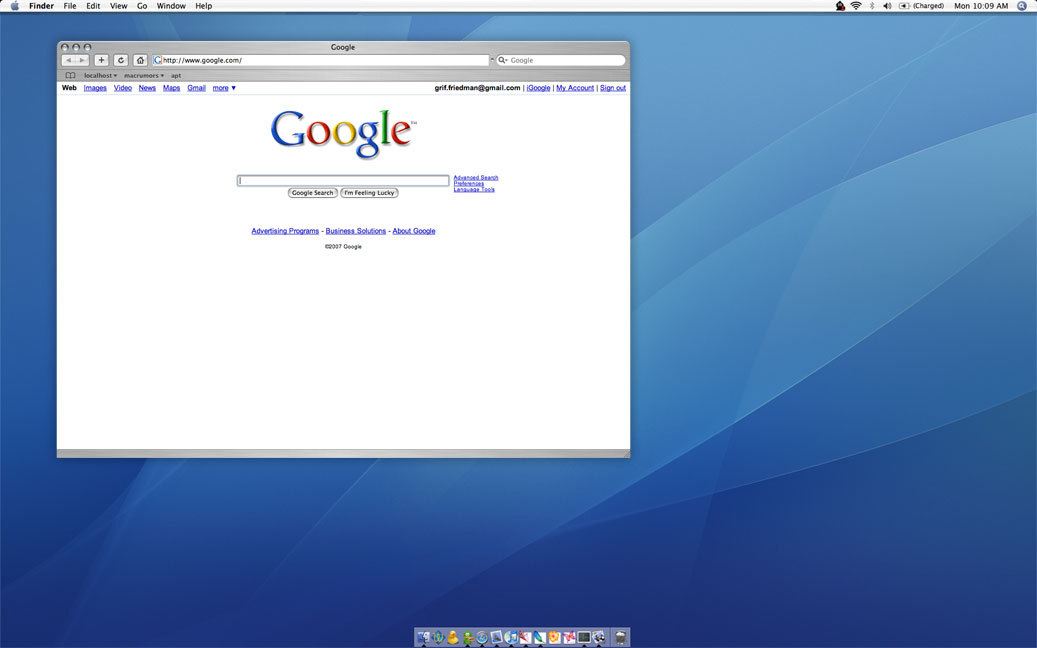
Task: Open the dark monitor app in the Dock
Action: (x=584, y=637)
